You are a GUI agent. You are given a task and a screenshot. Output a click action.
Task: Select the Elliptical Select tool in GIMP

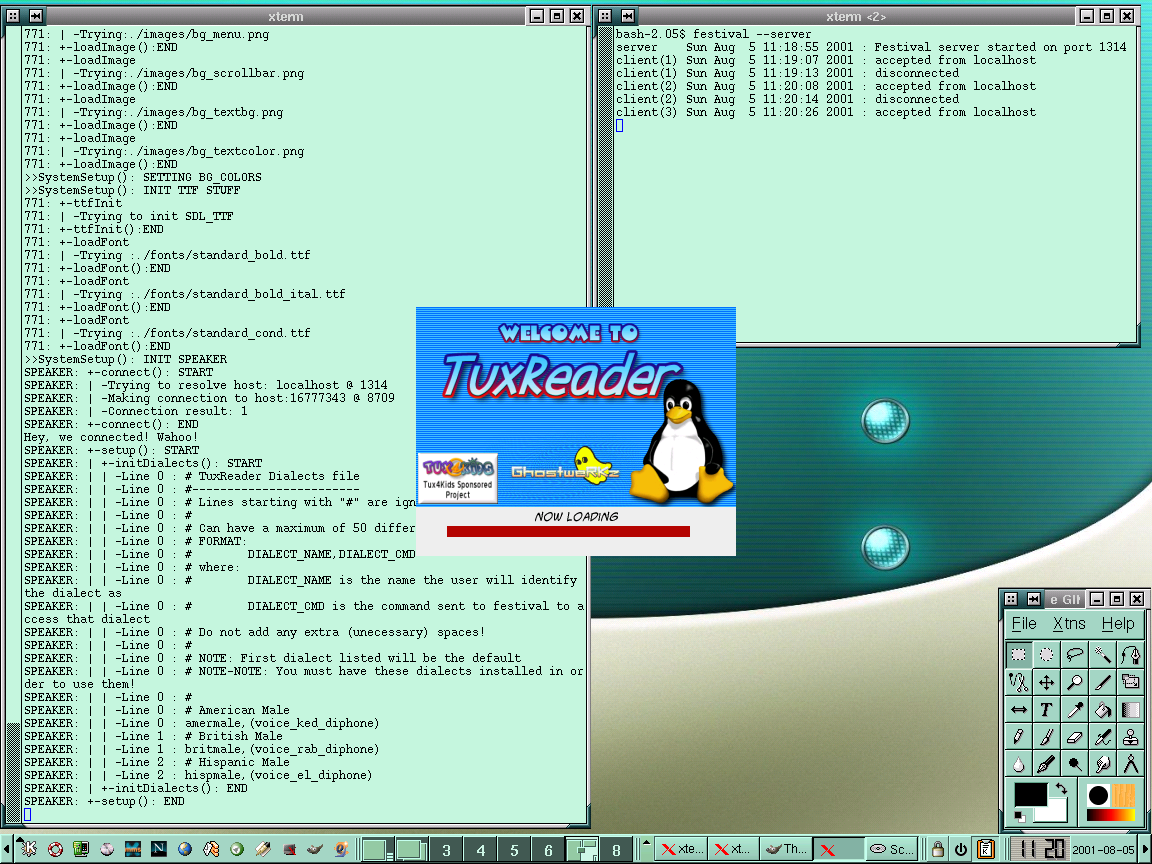1046,654
